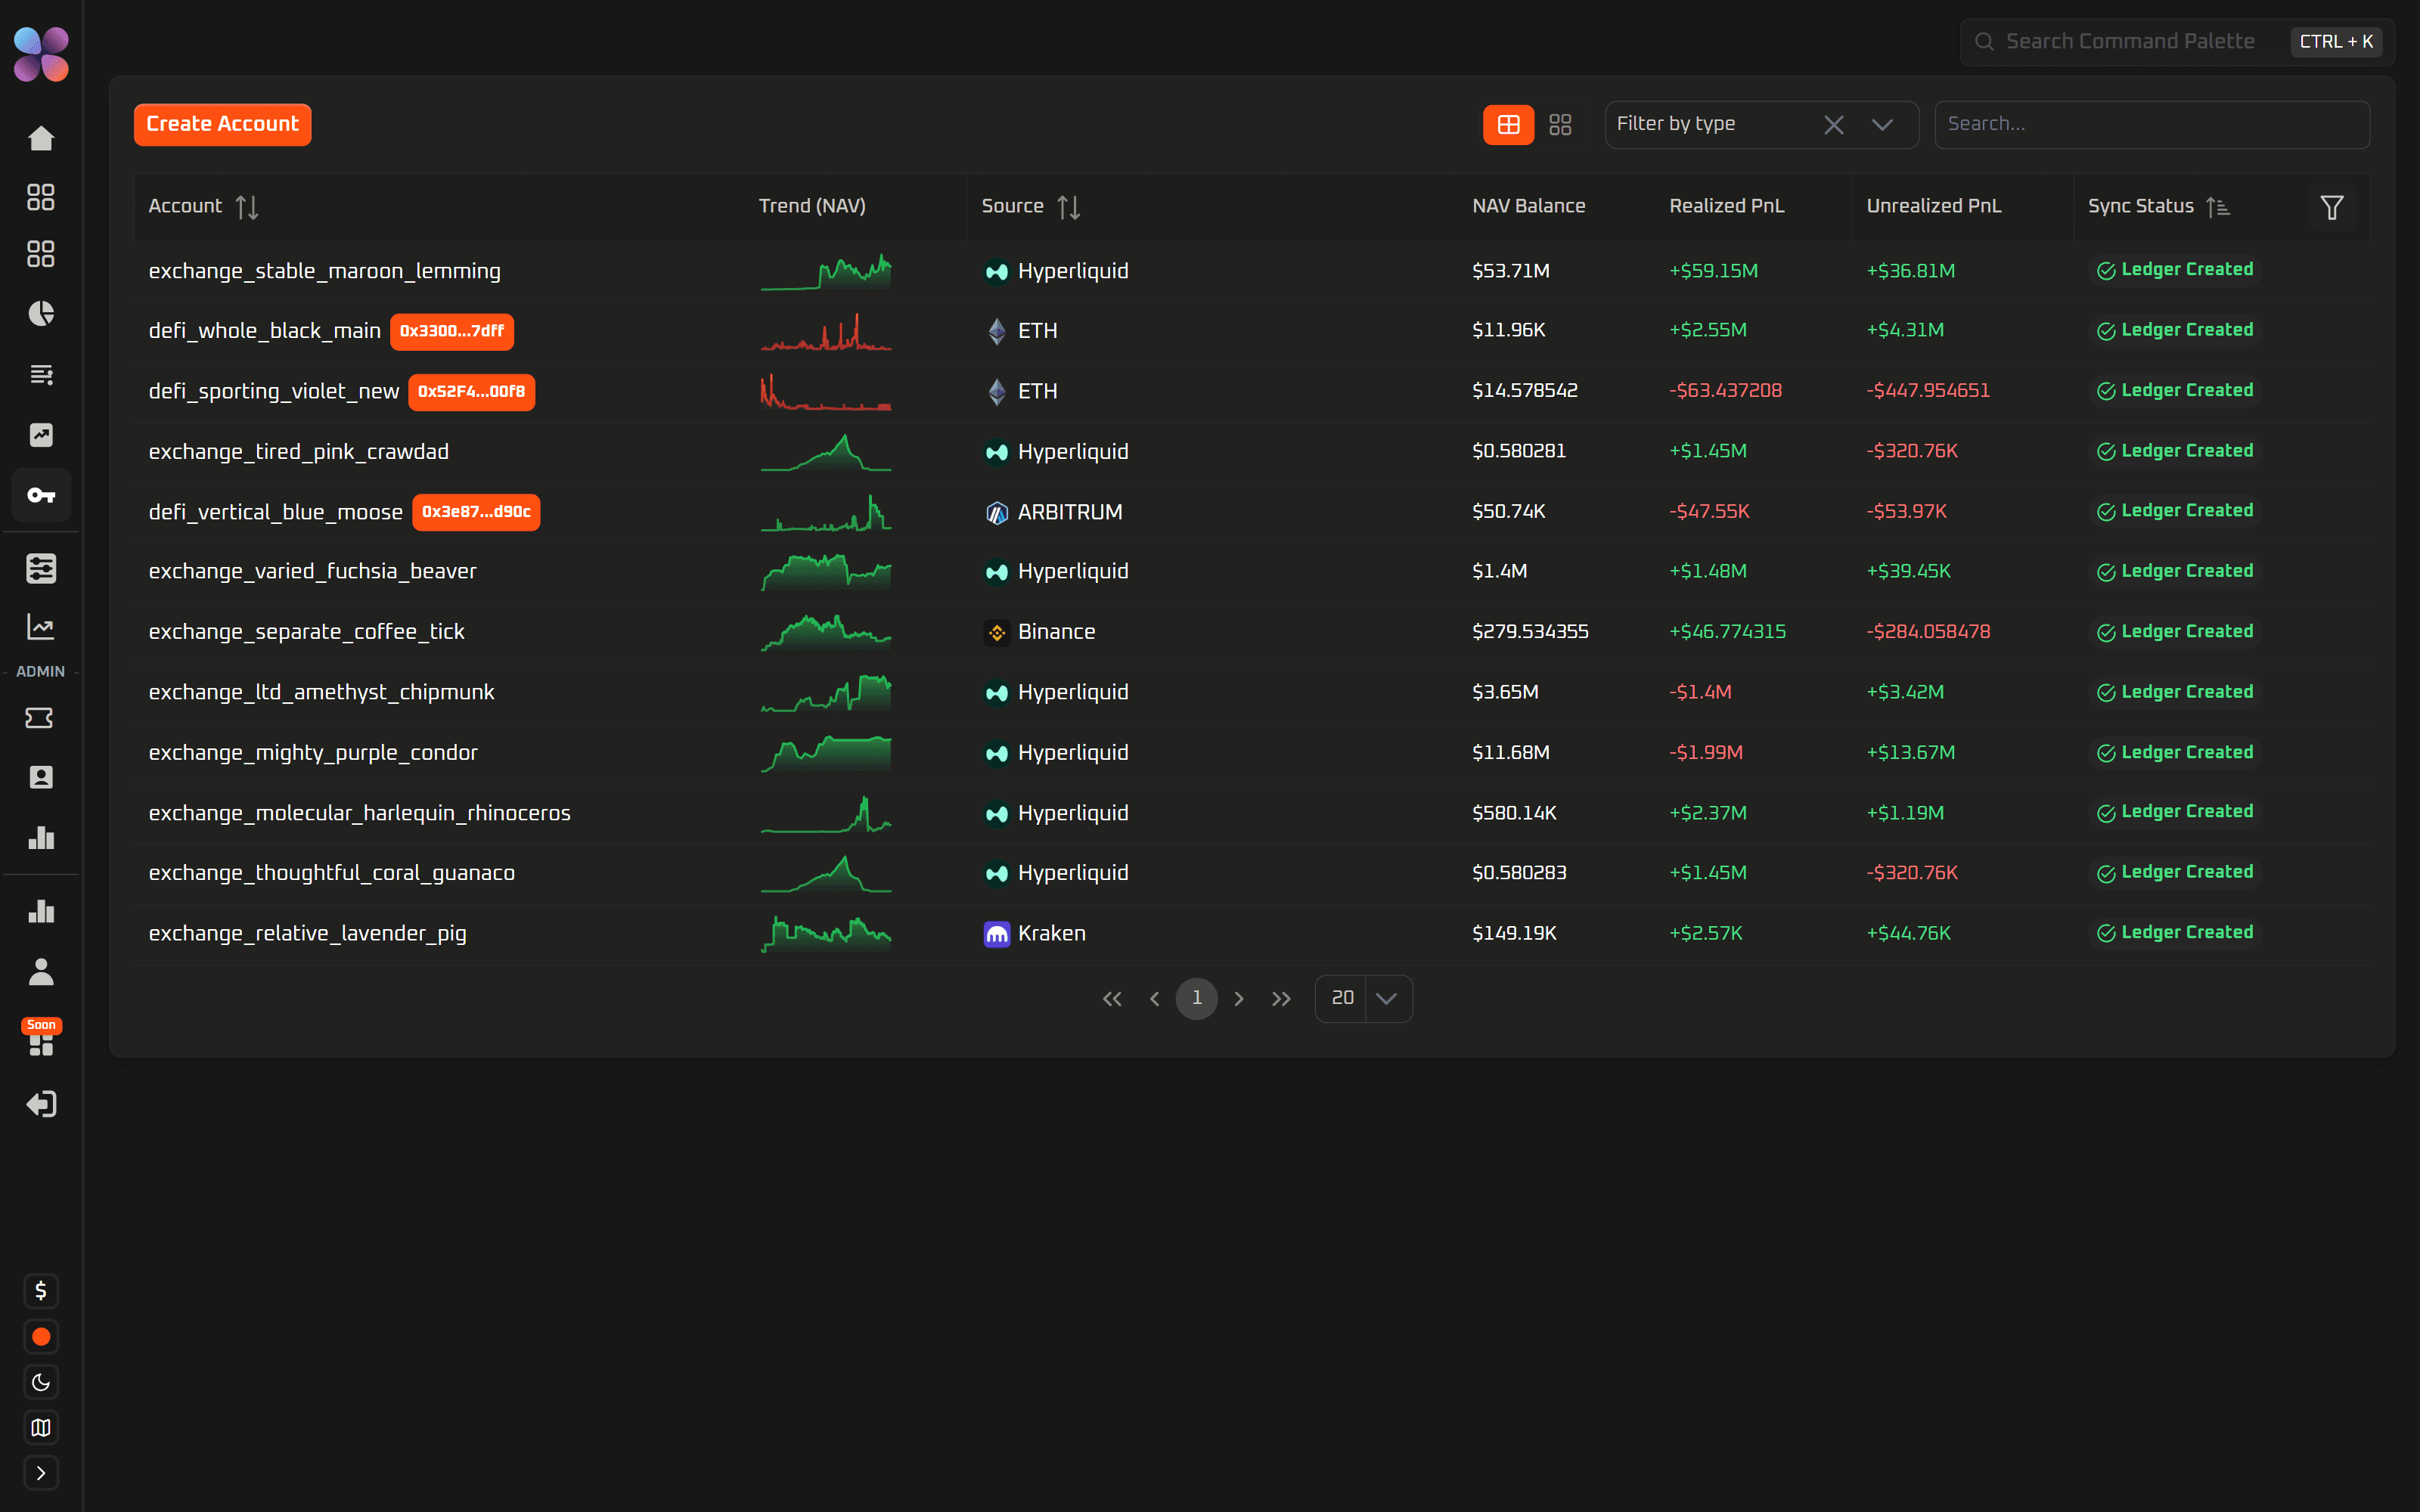Click the Unrealized PnL column header
This screenshot has width=2420, height=1512.
pyautogui.click(x=1934, y=206)
